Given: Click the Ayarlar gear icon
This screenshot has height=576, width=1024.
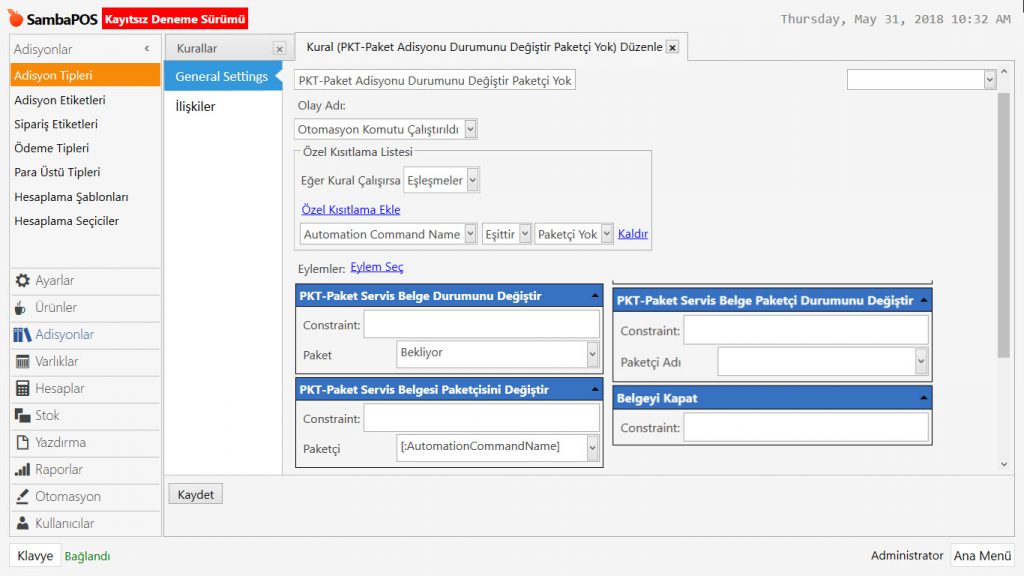Looking at the screenshot, I should click(x=22, y=281).
